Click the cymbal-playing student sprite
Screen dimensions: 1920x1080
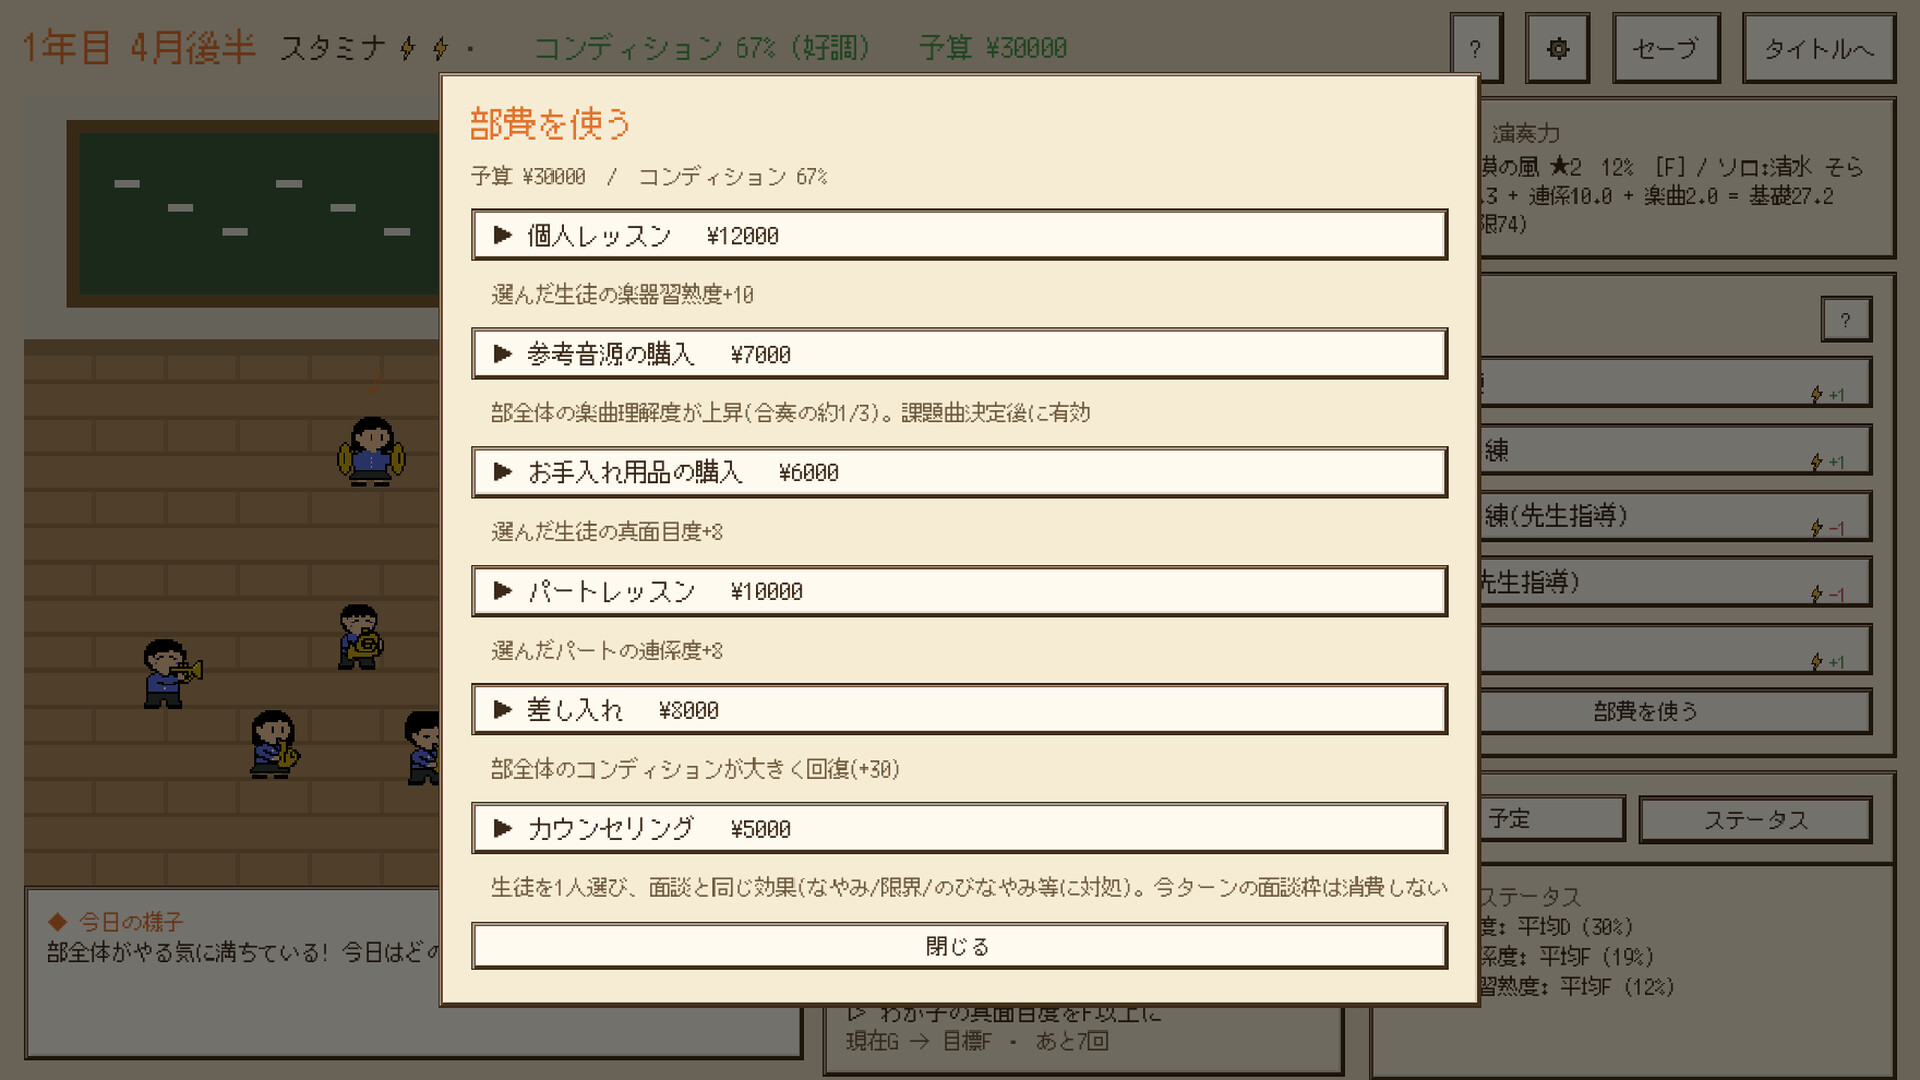tap(371, 451)
